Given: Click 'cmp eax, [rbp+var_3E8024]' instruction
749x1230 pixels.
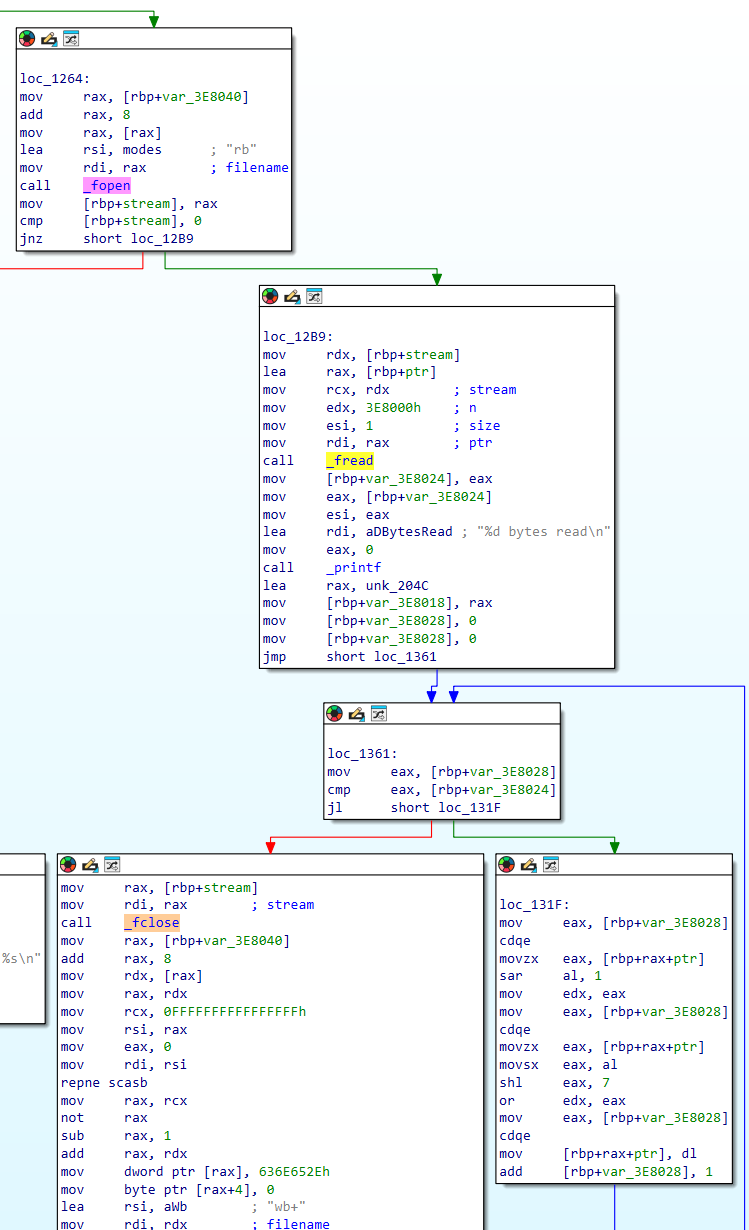Looking at the screenshot, I should pos(441,789).
